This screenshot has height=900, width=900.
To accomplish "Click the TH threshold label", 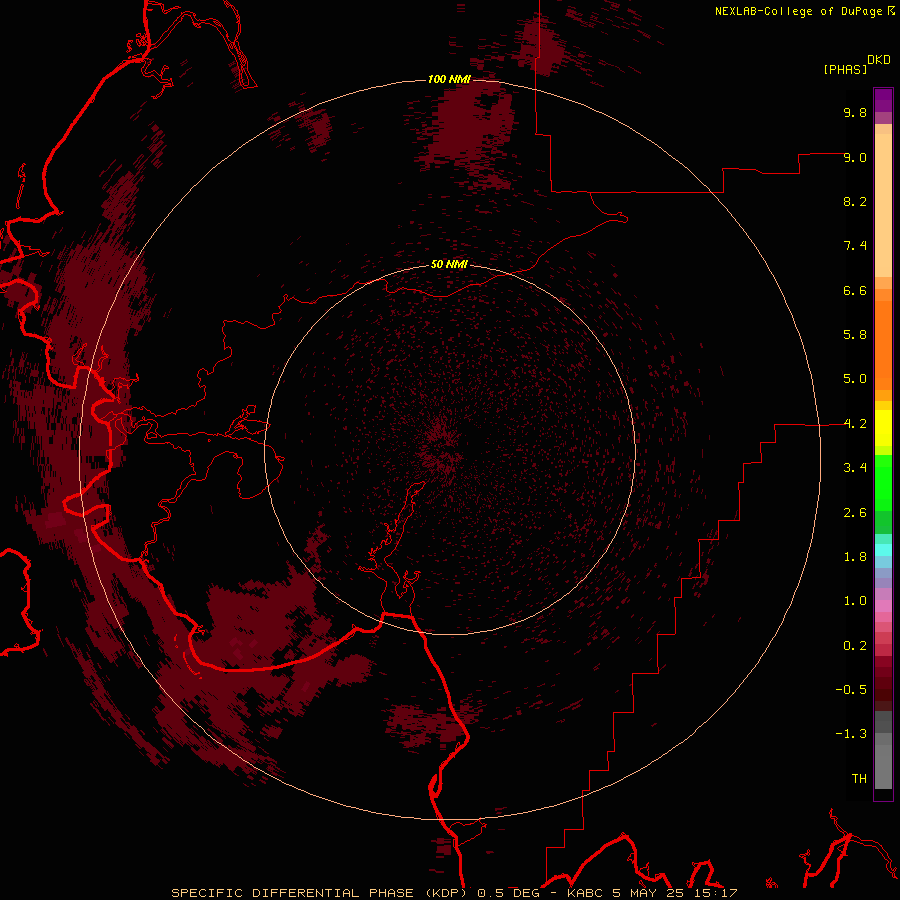I will point(859,779).
